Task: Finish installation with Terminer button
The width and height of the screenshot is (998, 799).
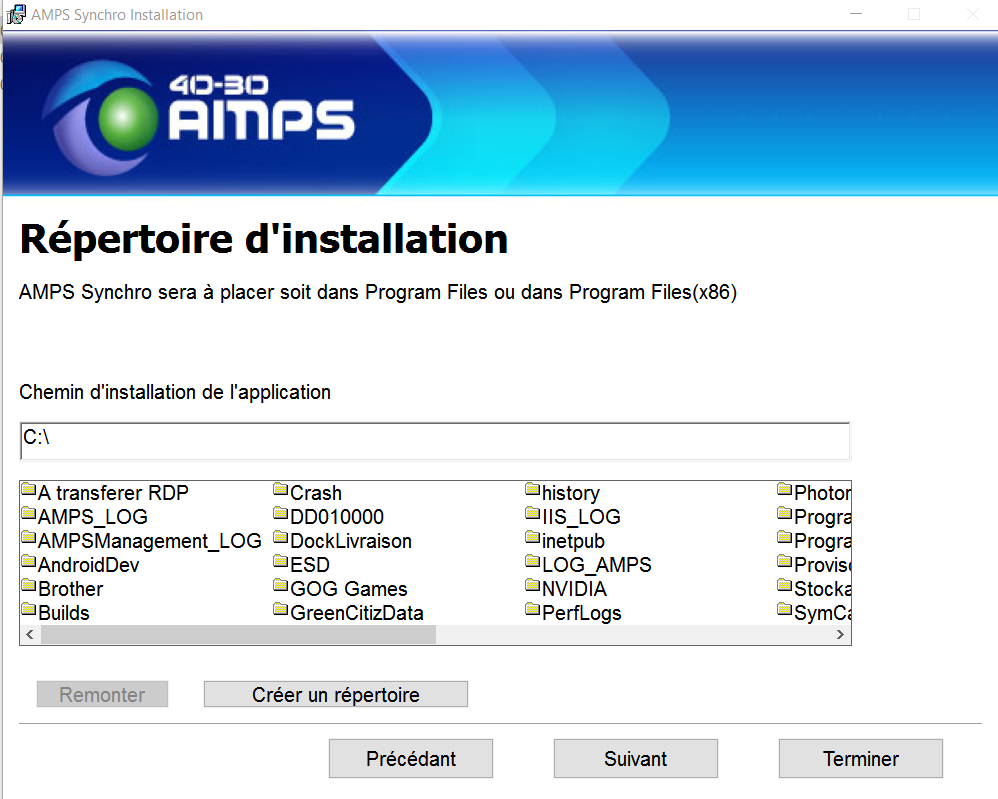Action: point(860,759)
